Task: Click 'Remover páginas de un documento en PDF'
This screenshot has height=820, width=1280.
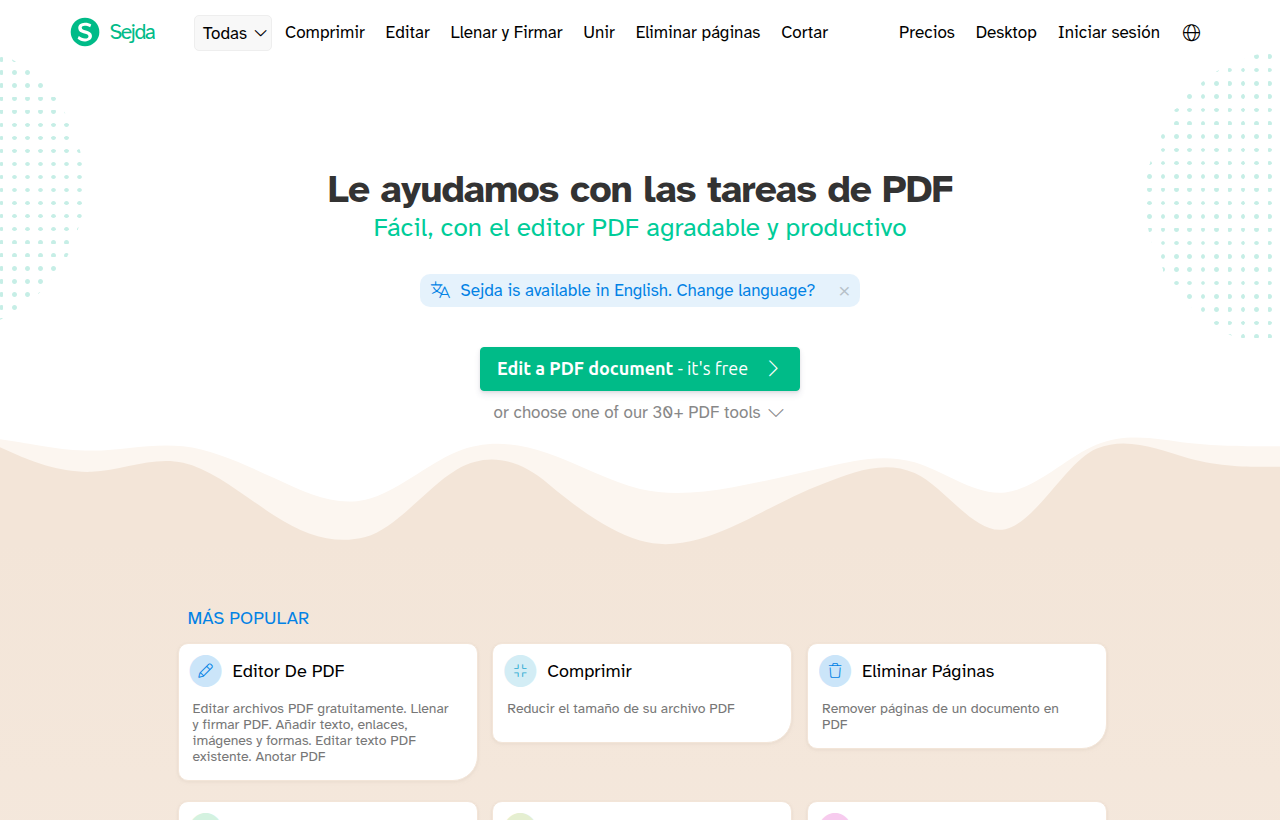Action: (940, 716)
